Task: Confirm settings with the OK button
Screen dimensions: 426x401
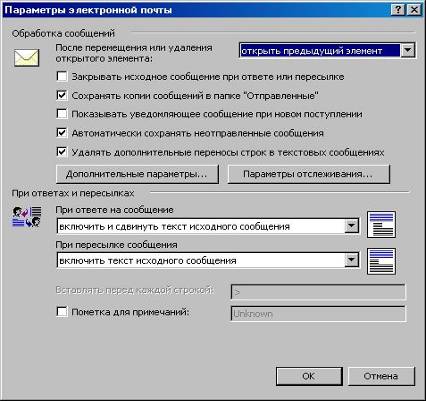Action: click(x=309, y=376)
